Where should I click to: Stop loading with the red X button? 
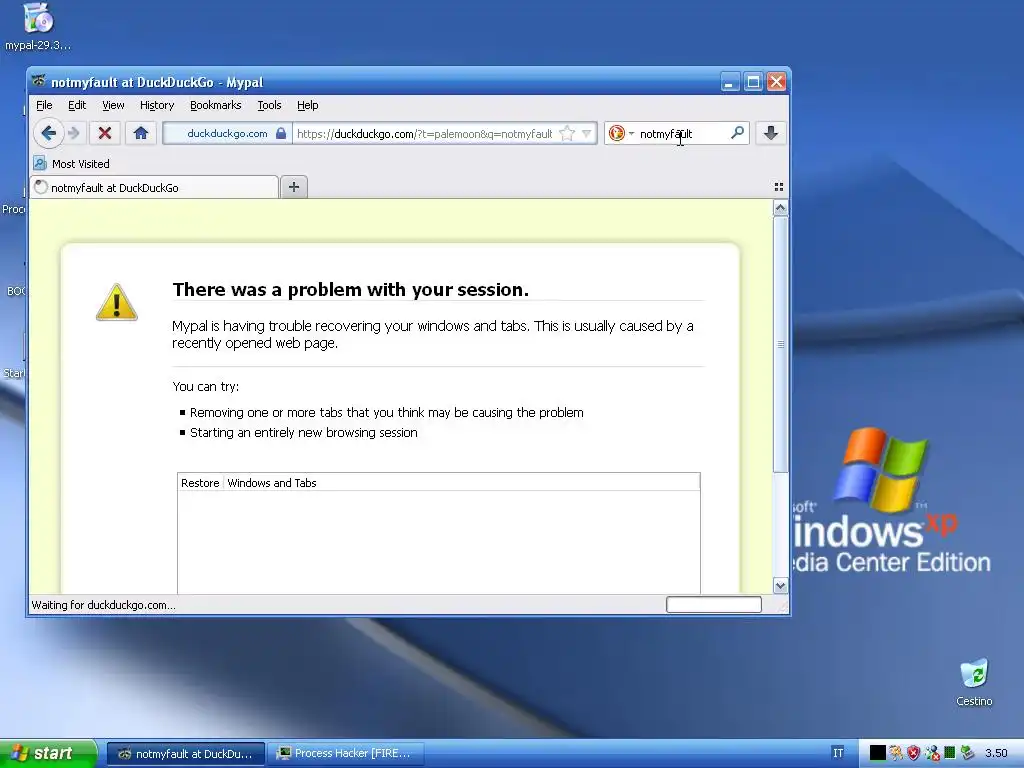click(x=104, y=133)
